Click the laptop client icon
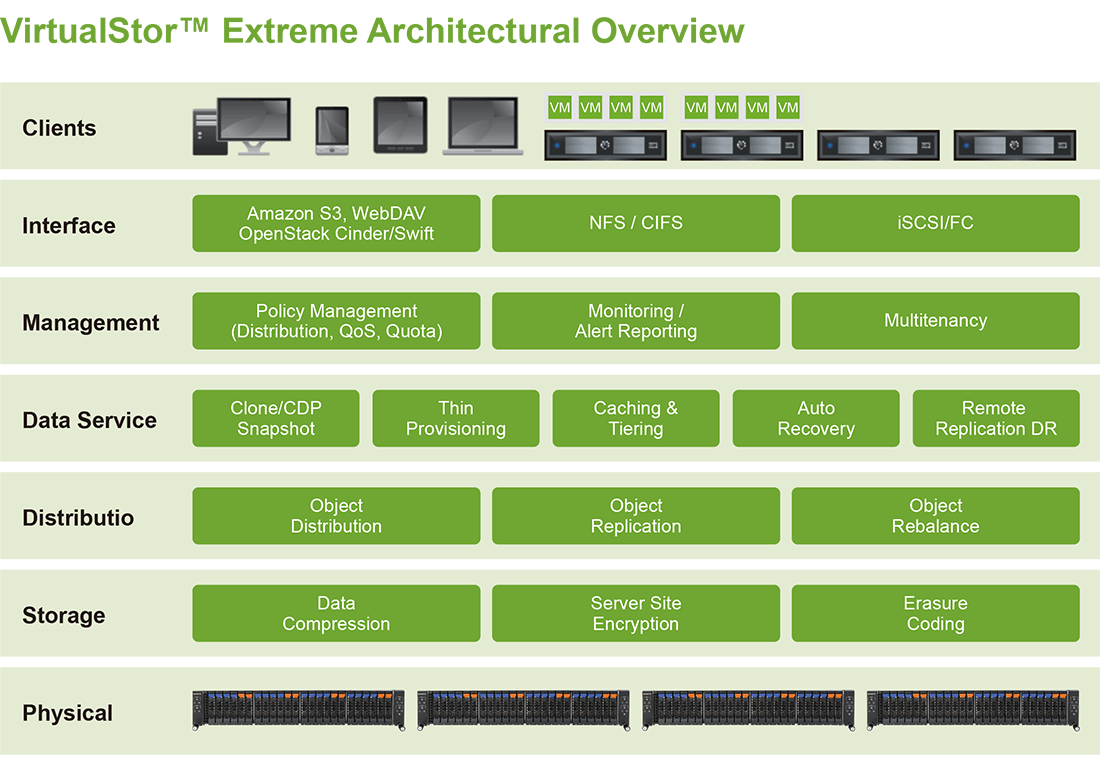Screen dimensions: 1100x757 (x=483, y=126)
